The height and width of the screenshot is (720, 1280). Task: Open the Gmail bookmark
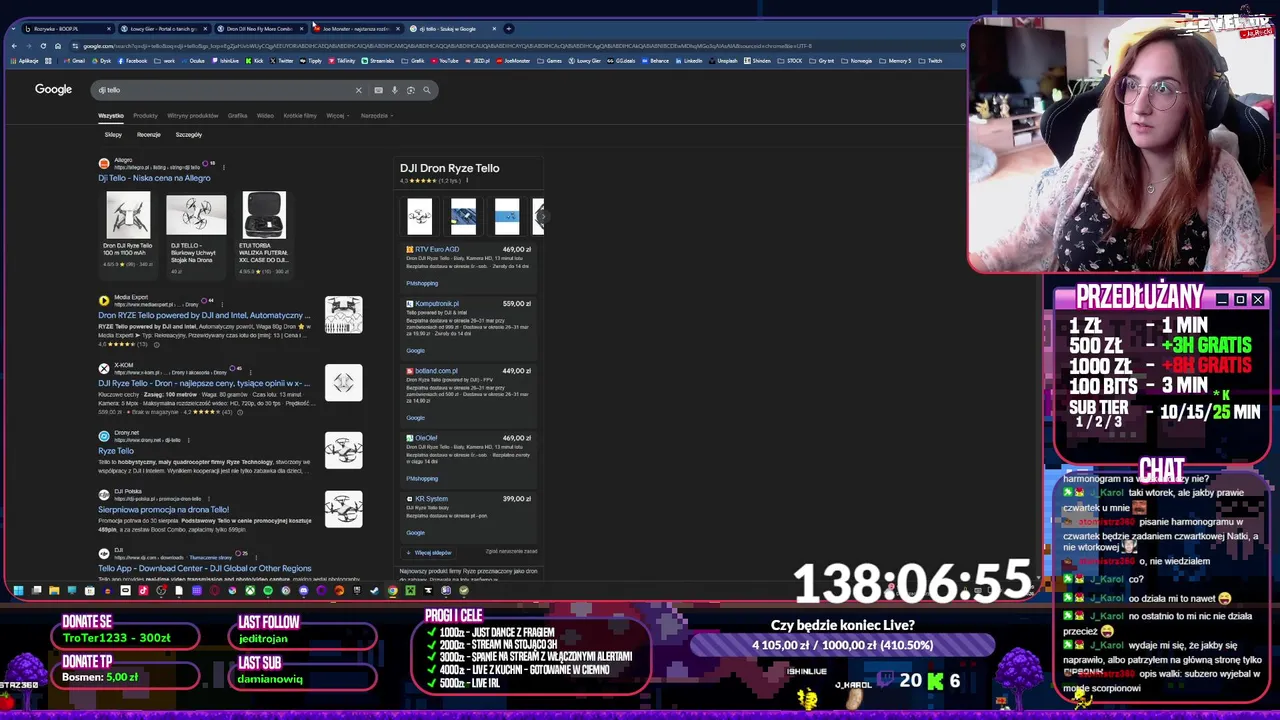pyautogui.click(x=74, y=61)
